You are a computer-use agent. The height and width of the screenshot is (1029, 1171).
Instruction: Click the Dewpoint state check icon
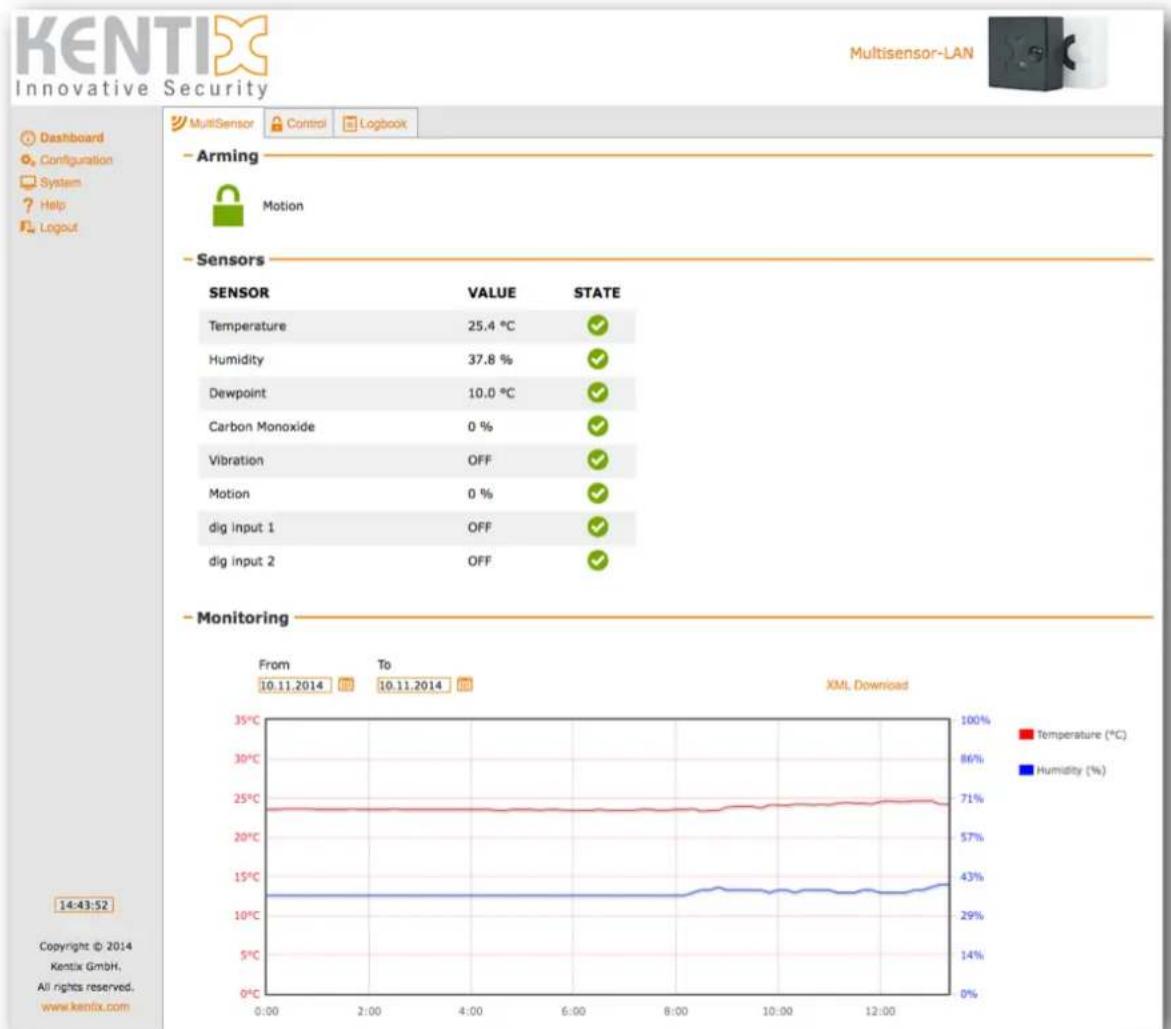click(597, 393)
